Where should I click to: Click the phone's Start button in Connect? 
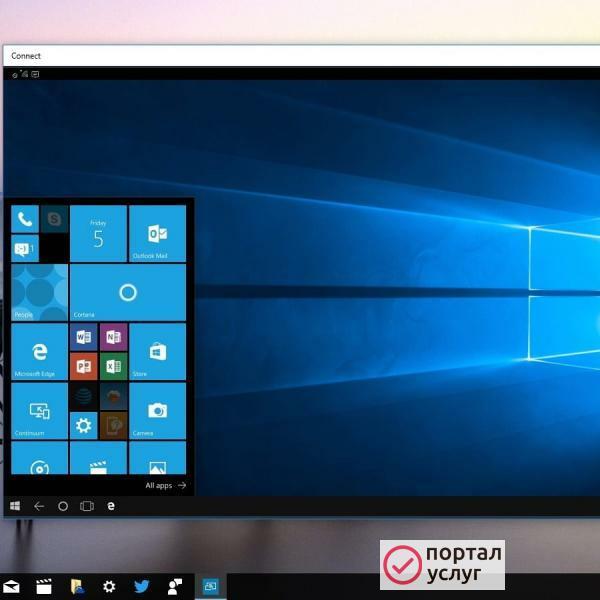15,506
